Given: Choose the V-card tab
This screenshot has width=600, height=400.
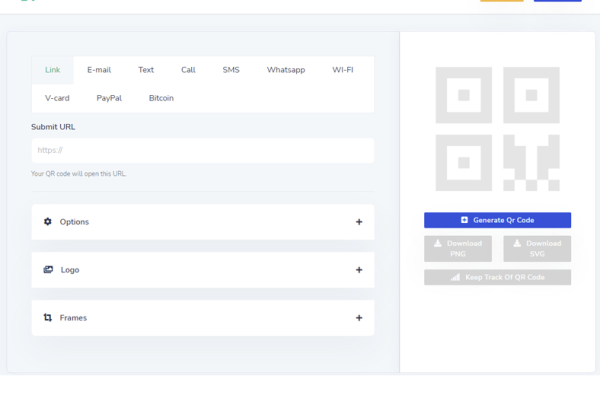Looking at the screenshot, I should pyautogui.click(x=57, y=98).
